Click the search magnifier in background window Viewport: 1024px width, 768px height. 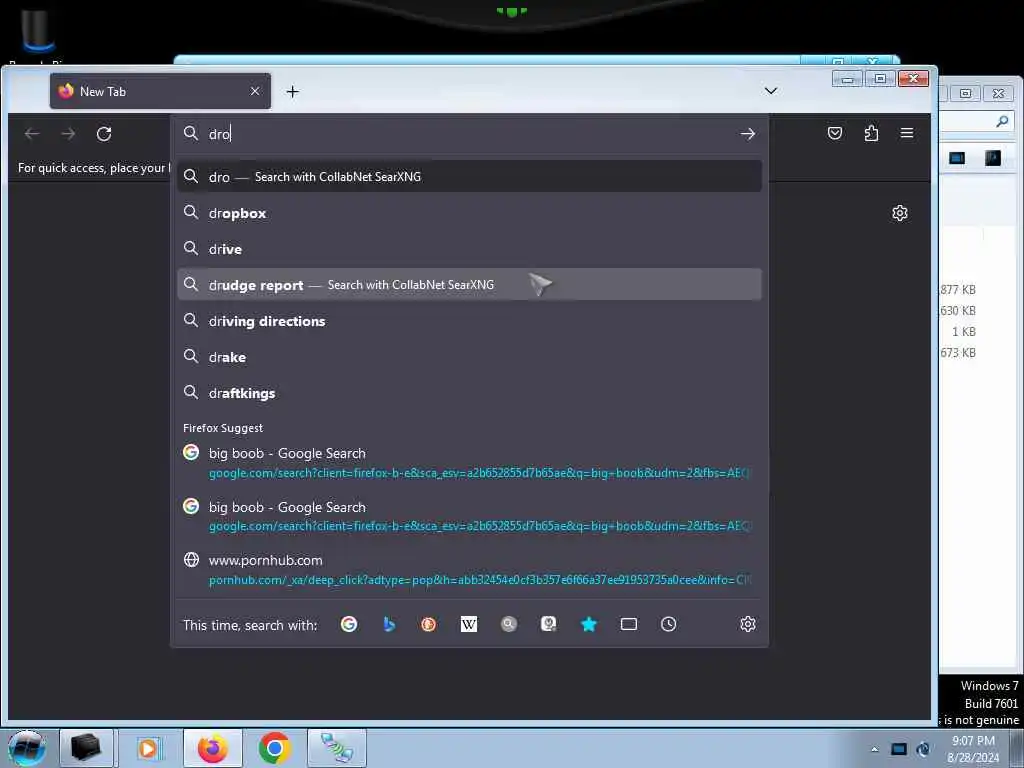coord(1002,121)
